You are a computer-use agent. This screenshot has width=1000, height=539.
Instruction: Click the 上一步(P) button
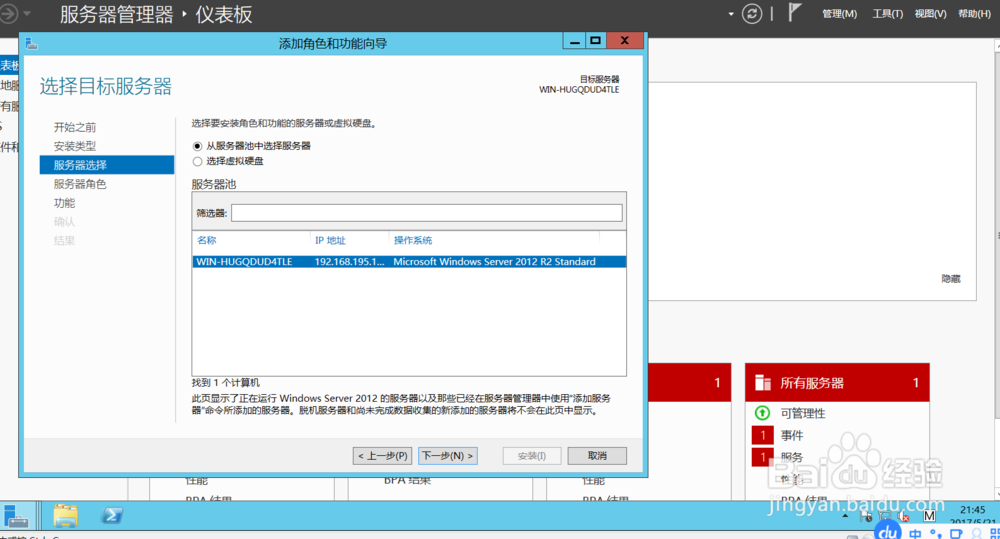pyautogui.click(x=383, y=455)
